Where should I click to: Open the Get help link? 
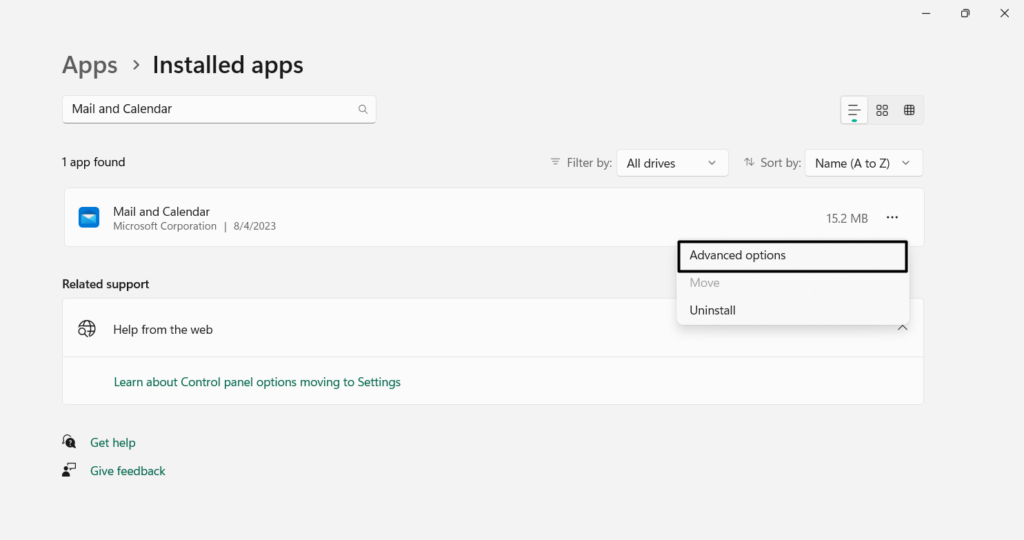[112, 443]
